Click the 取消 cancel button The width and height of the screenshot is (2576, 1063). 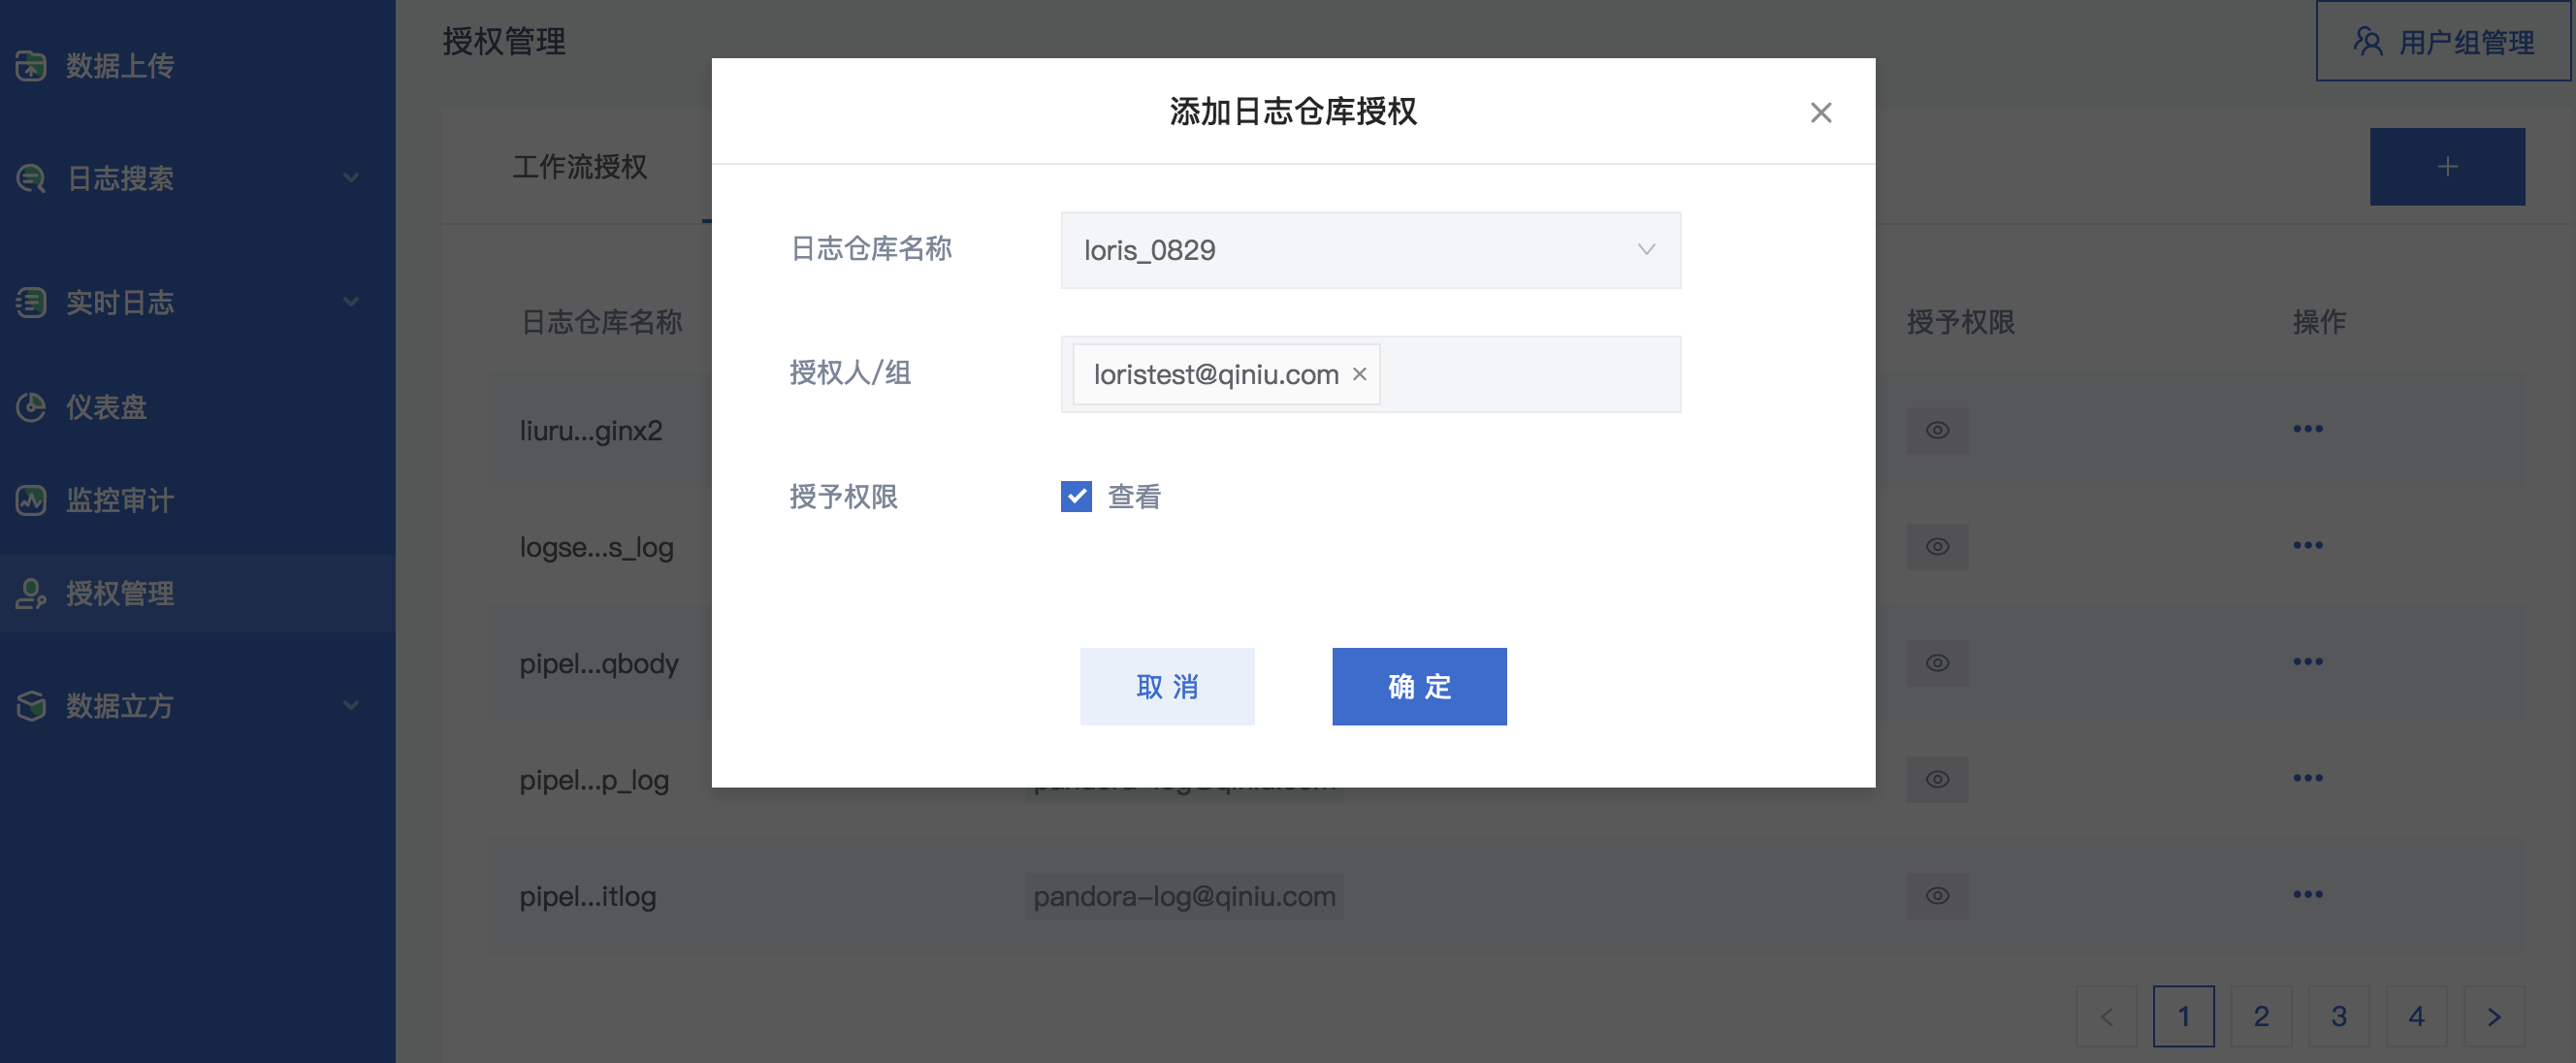pos(1167,686)
